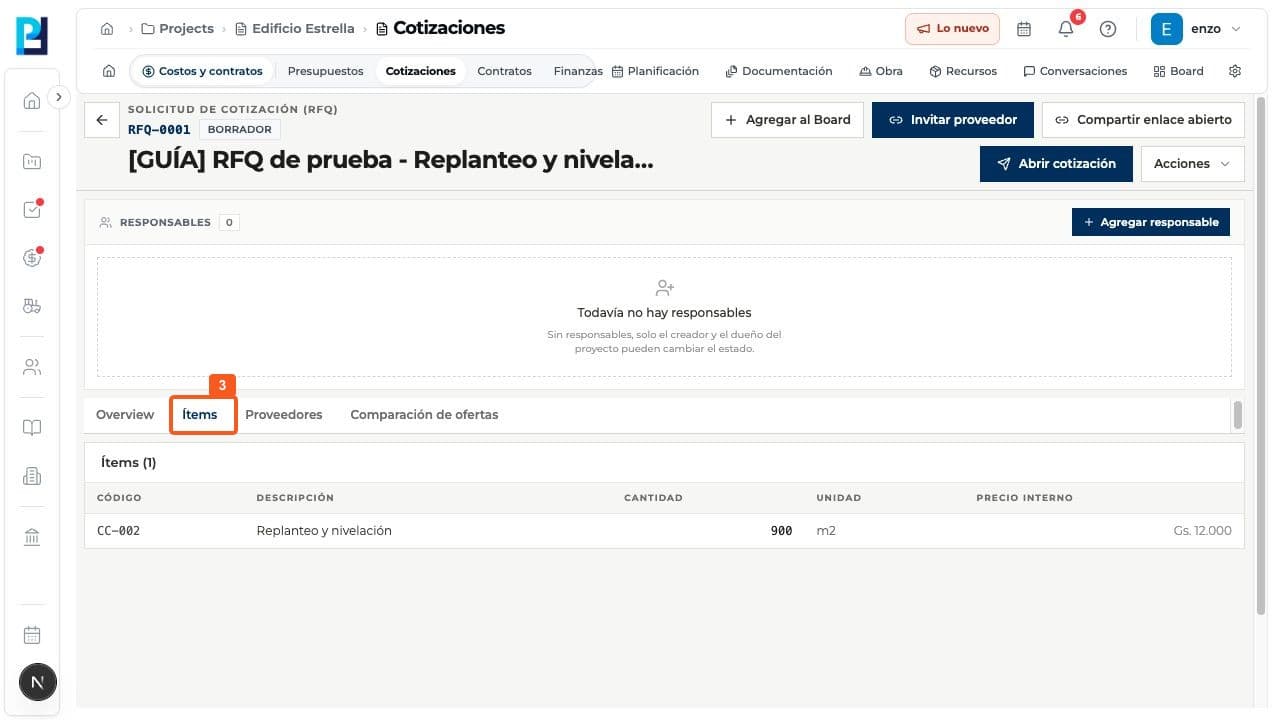Click the app logo in the sidebar

tap(32, 36)
